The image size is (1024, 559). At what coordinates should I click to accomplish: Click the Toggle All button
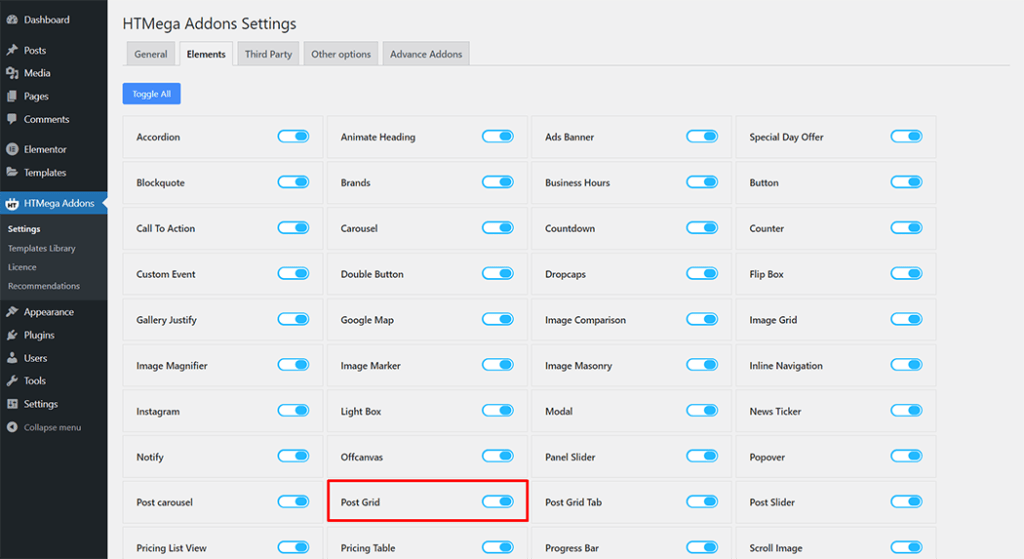(152, 93)
